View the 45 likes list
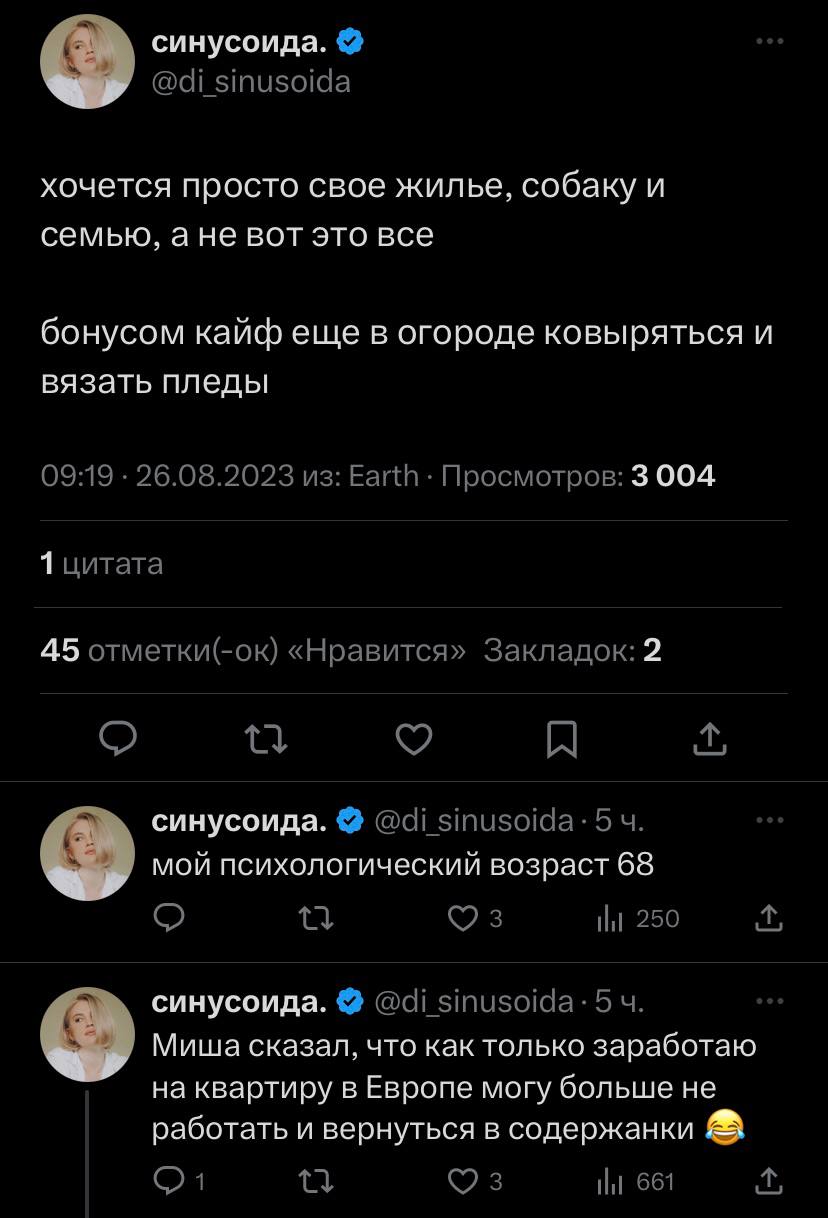Image resolution: width=828 pixels, height=1218 pixels. 252,651
